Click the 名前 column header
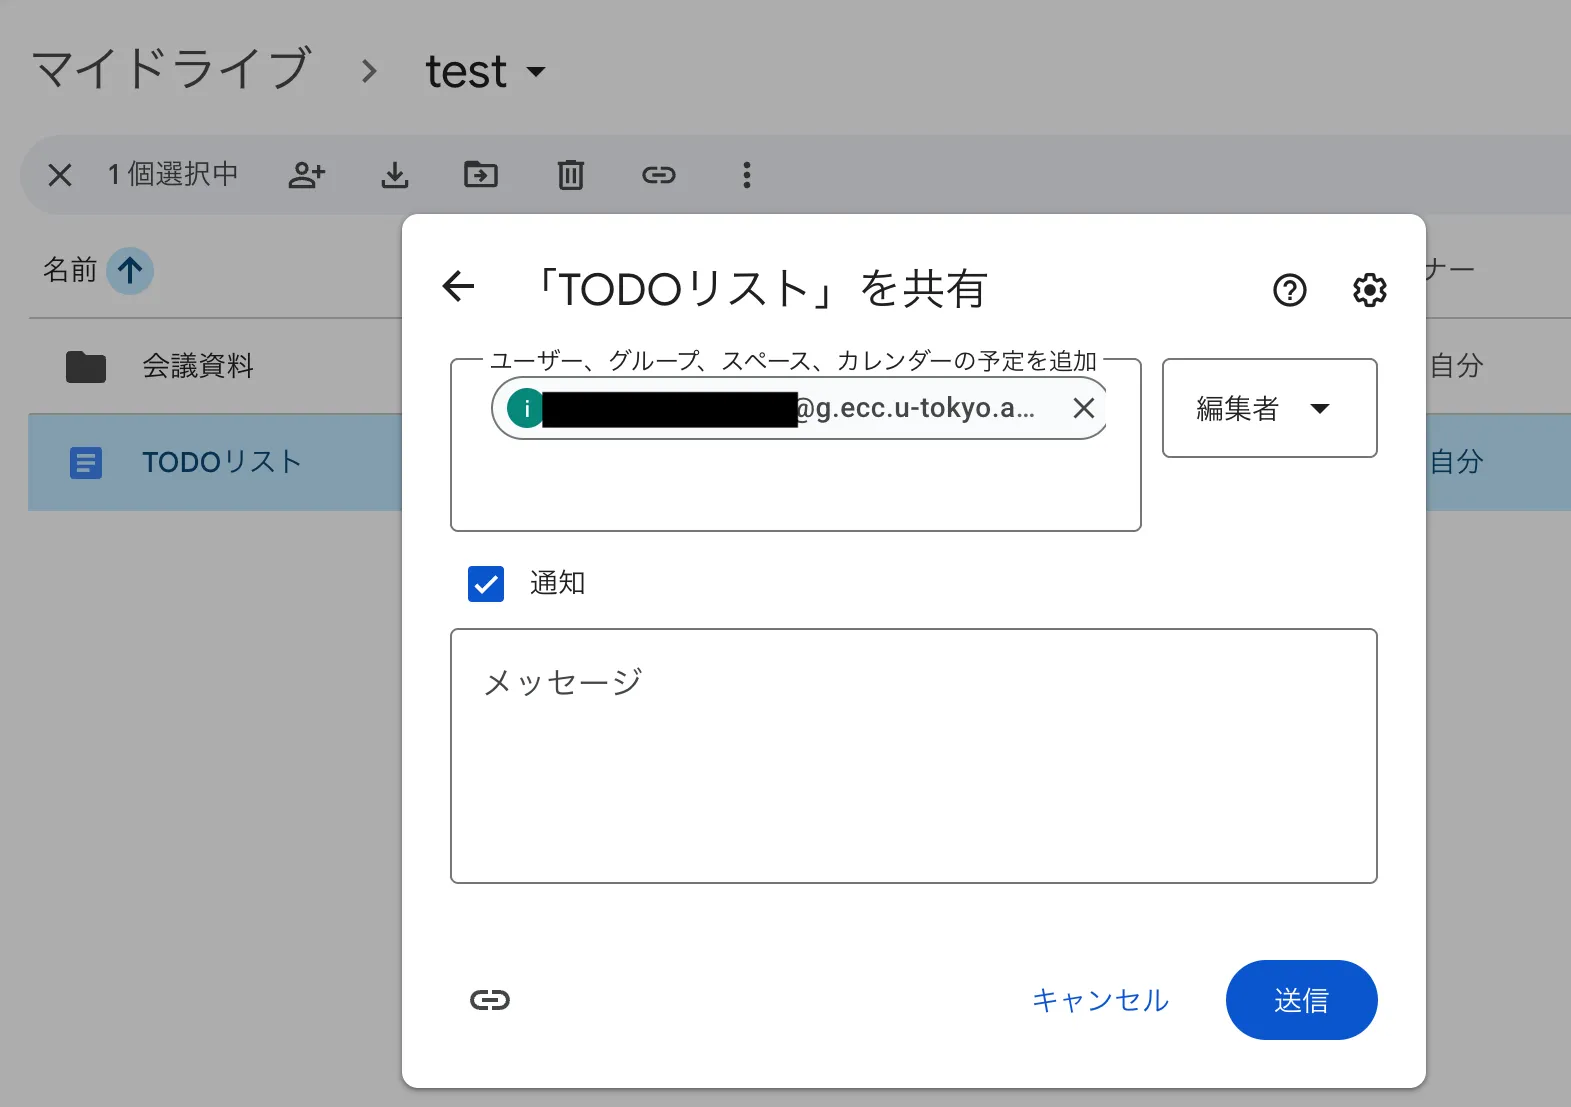 [70, 270]
